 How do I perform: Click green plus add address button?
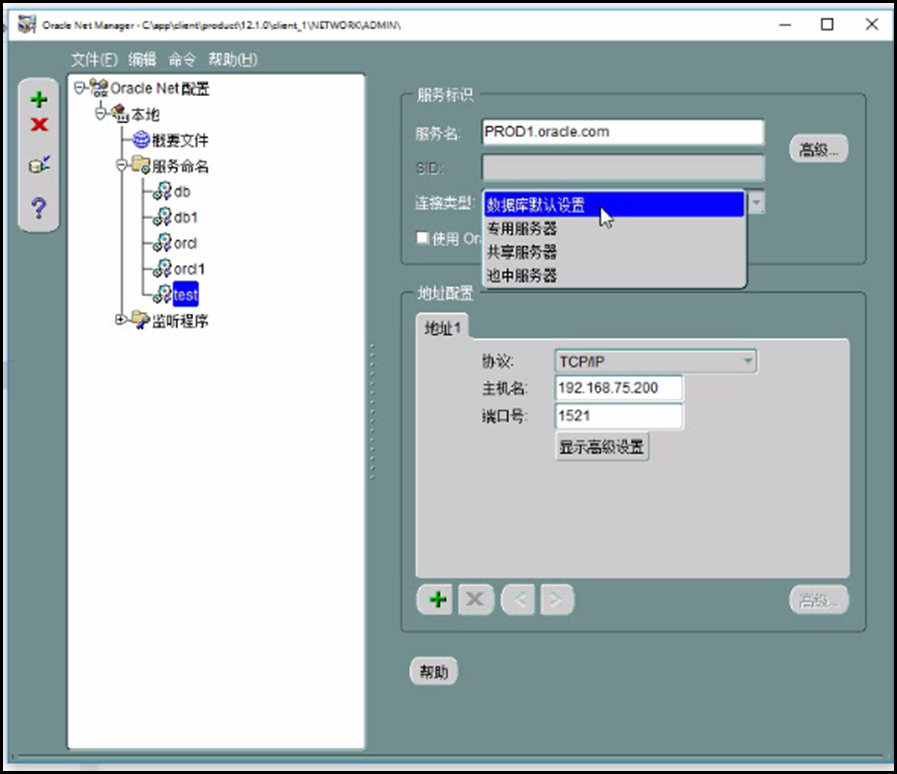point(437,600)
